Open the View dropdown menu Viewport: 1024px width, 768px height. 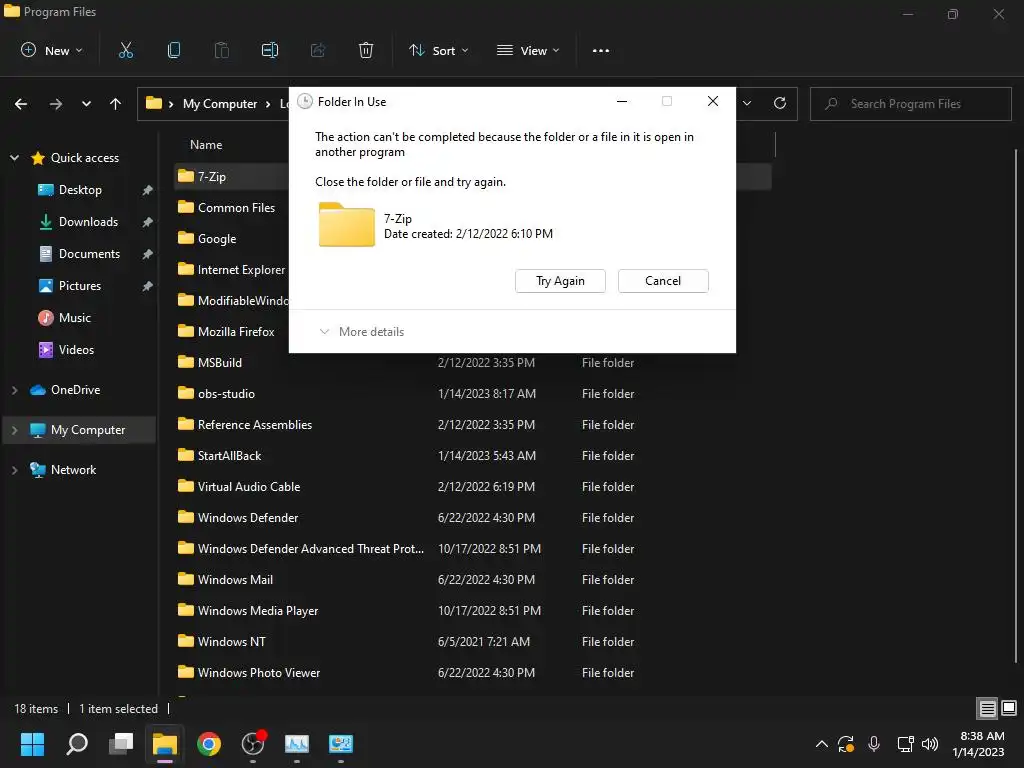(528, 50)
